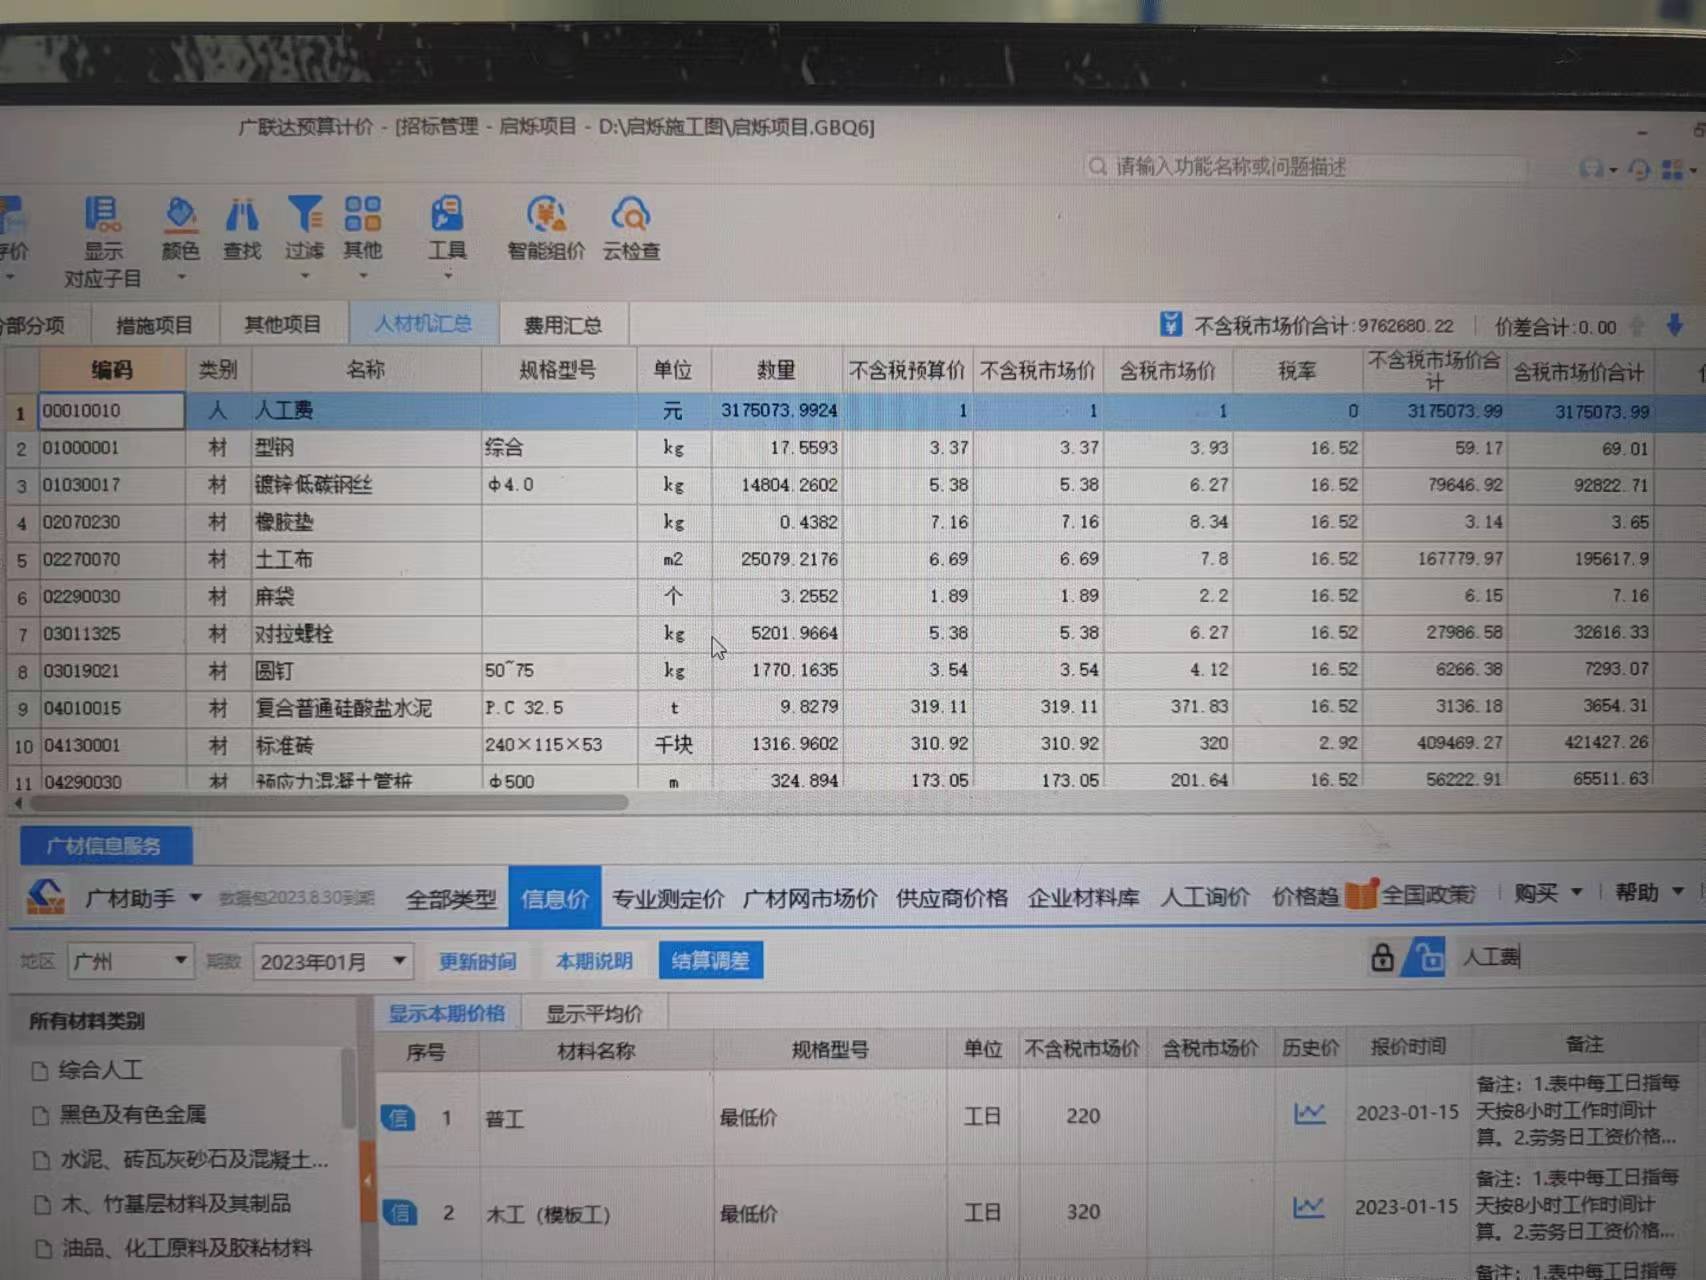Image resolution: width=1706 pixels, height=1280 pixels.
Task: Tick the 黑色及有色金属 checkbox
Action: 41,1115
